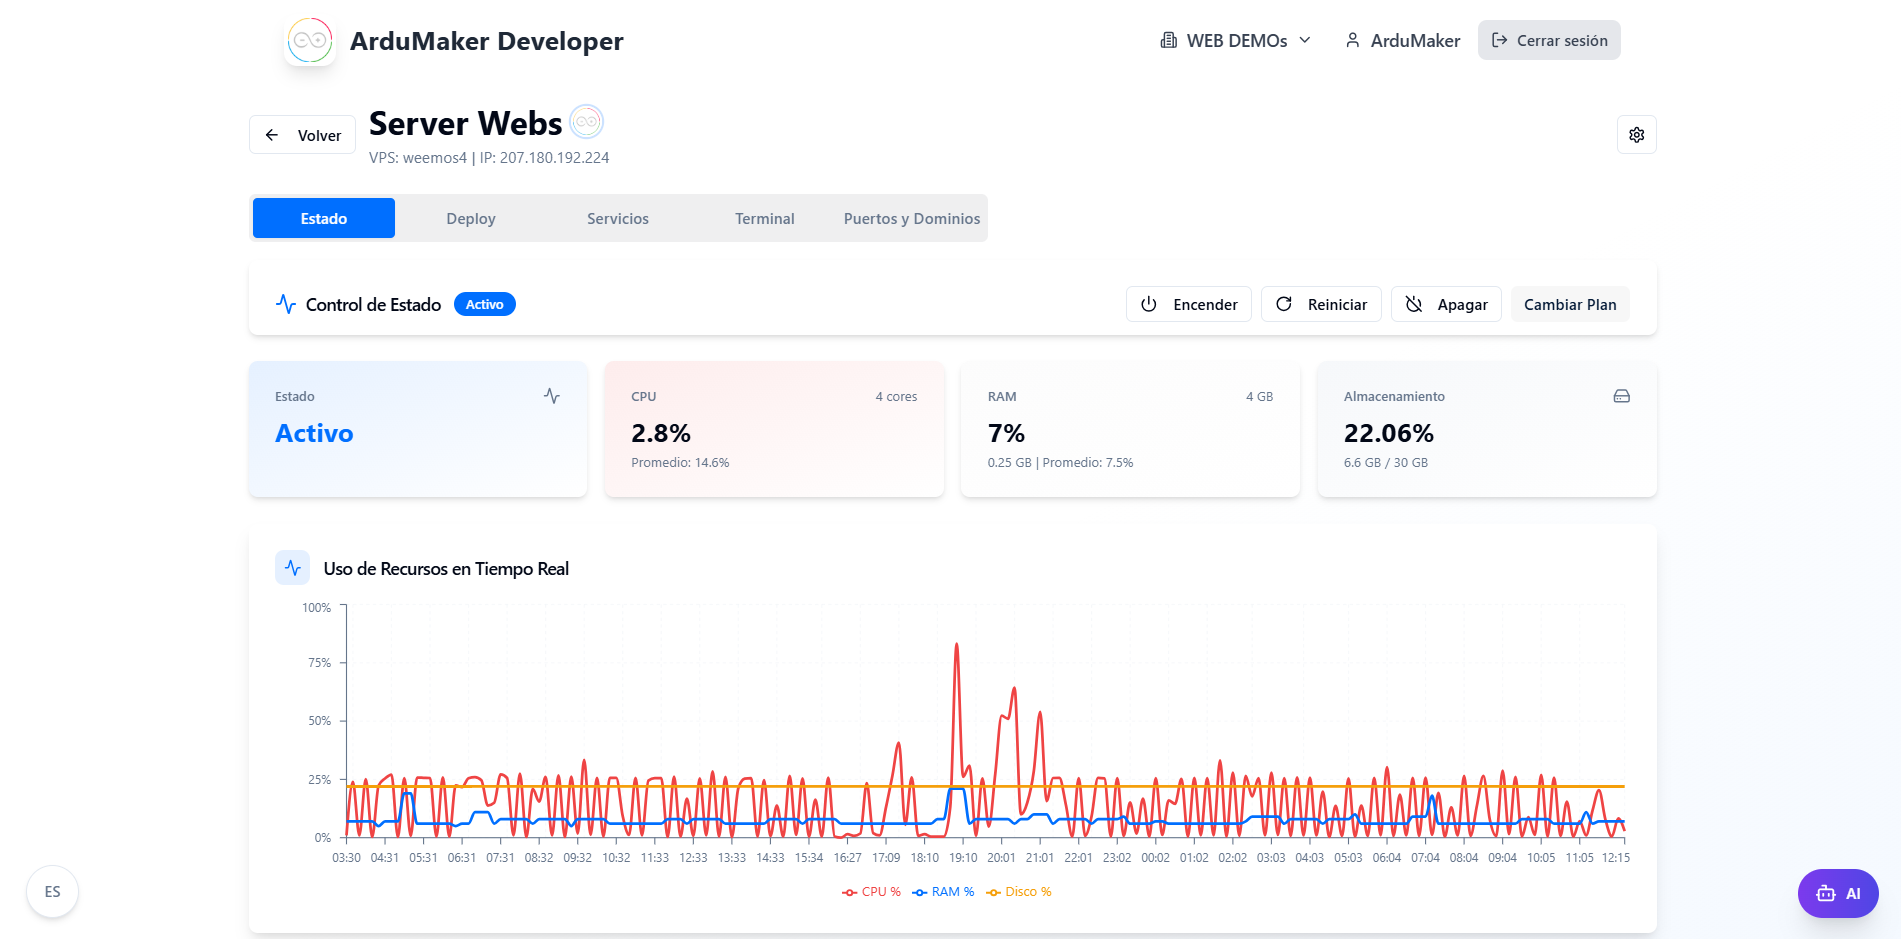Toggle the Disco % legend series
Image resolution: width=1901 pixels, height=939 pixels.
click(x=1019, y=892)
